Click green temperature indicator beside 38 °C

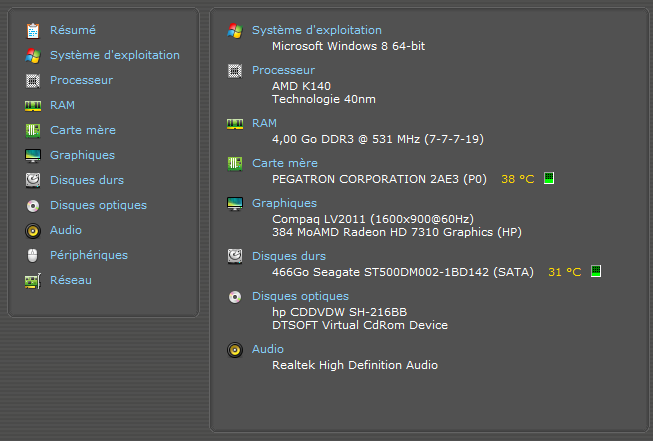click(549, 178)
